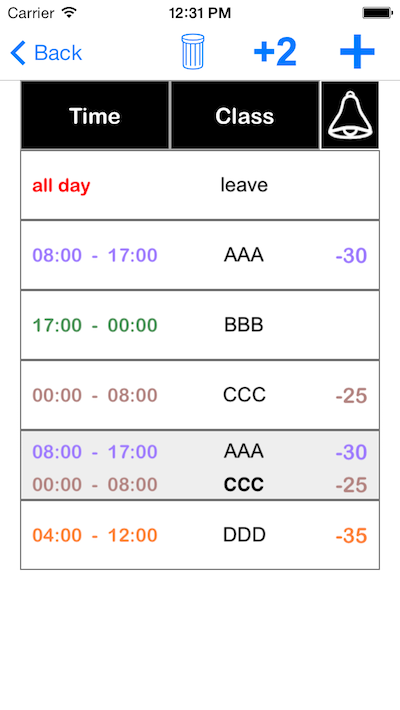Select the 17:00 - 00:00 BBB row
The height and width of the screenshot is (710, 400).
[200, 325]
